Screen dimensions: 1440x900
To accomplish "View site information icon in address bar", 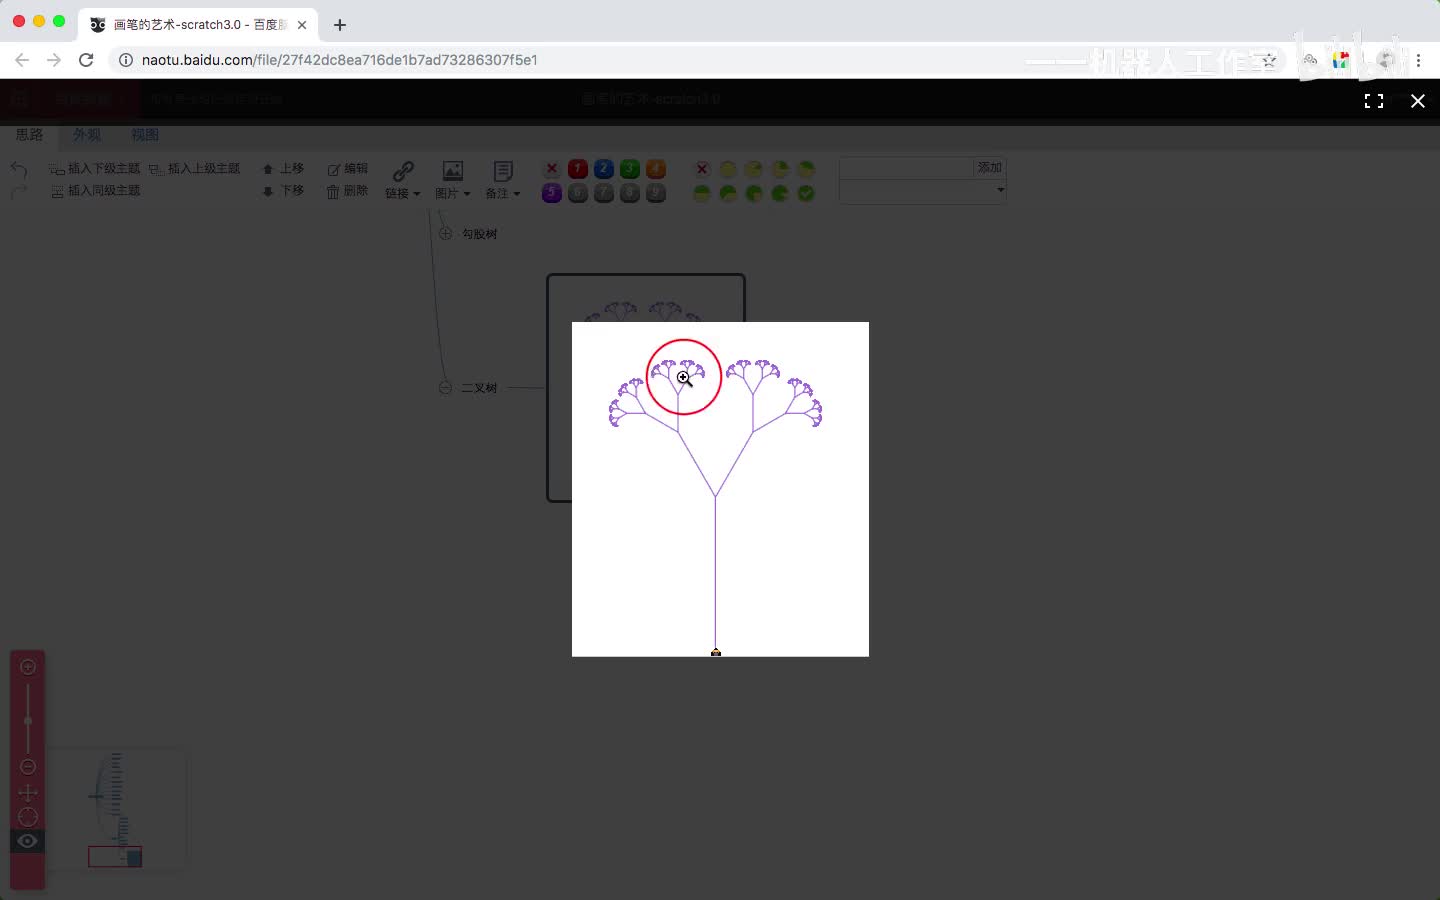I will [126, 60].
